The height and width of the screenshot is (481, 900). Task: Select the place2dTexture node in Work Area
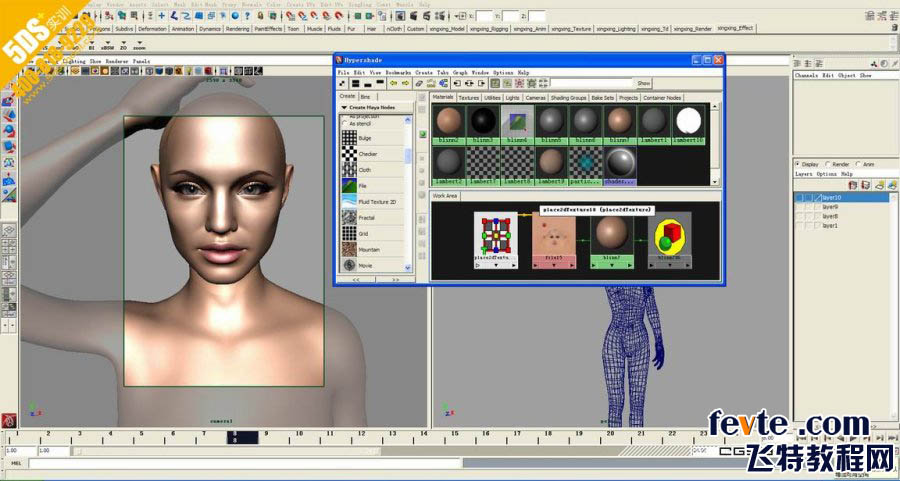[x=497, y=233]
